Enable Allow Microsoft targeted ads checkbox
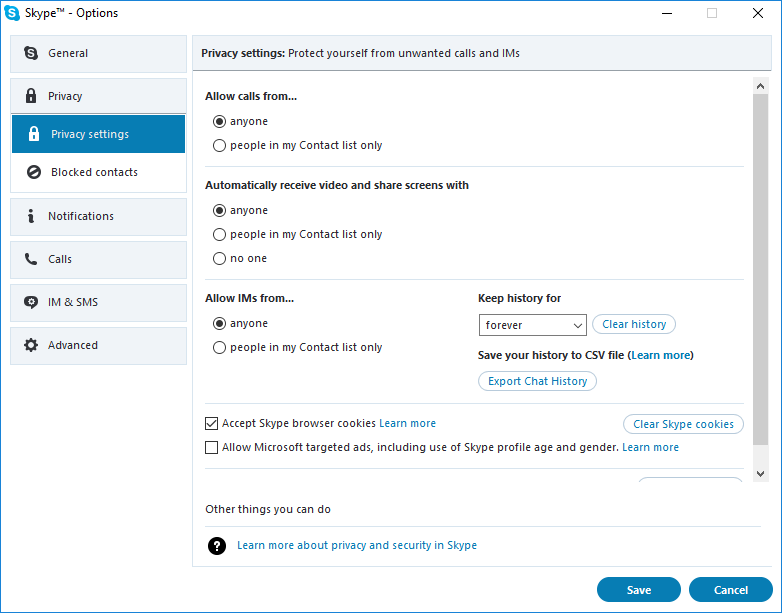This screenshot has height=613, width=782. (211, 447)
